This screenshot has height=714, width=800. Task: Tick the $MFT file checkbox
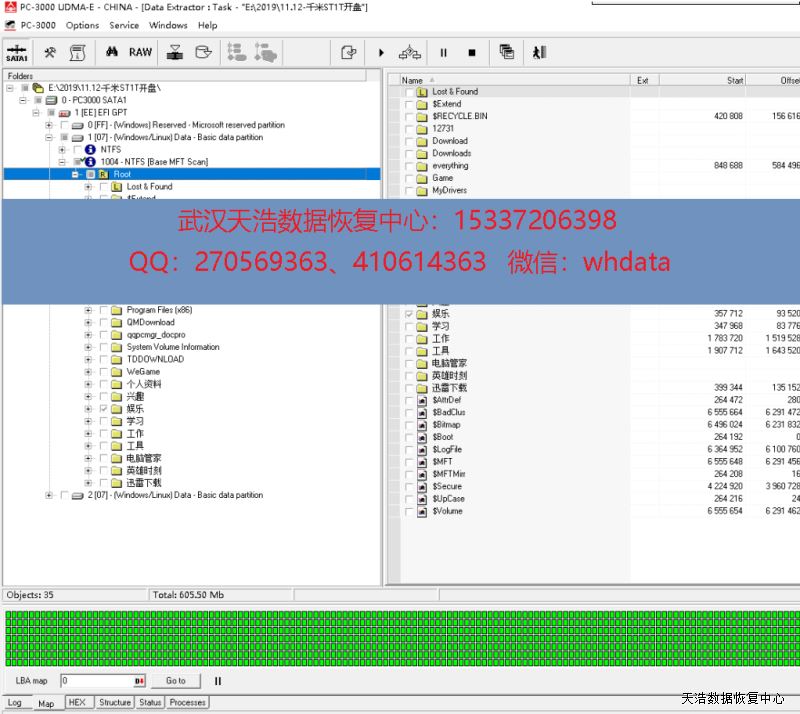tap(409, 462)
